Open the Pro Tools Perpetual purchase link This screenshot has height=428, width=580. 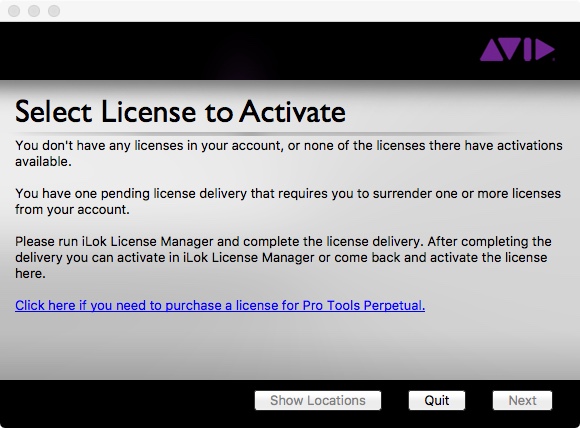pos(220,306)
